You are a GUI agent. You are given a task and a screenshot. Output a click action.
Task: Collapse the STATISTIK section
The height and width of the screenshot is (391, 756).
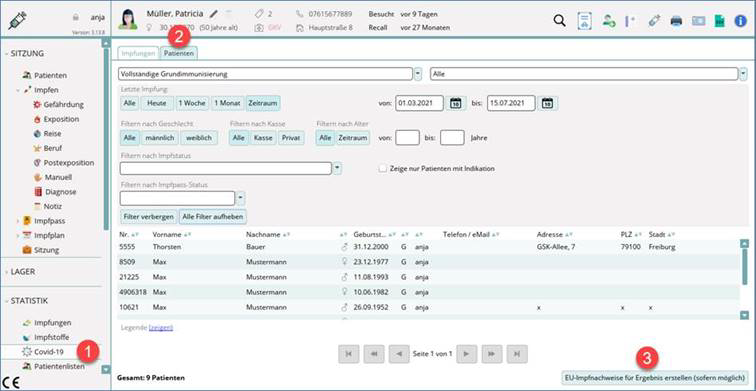pos(6,301)
